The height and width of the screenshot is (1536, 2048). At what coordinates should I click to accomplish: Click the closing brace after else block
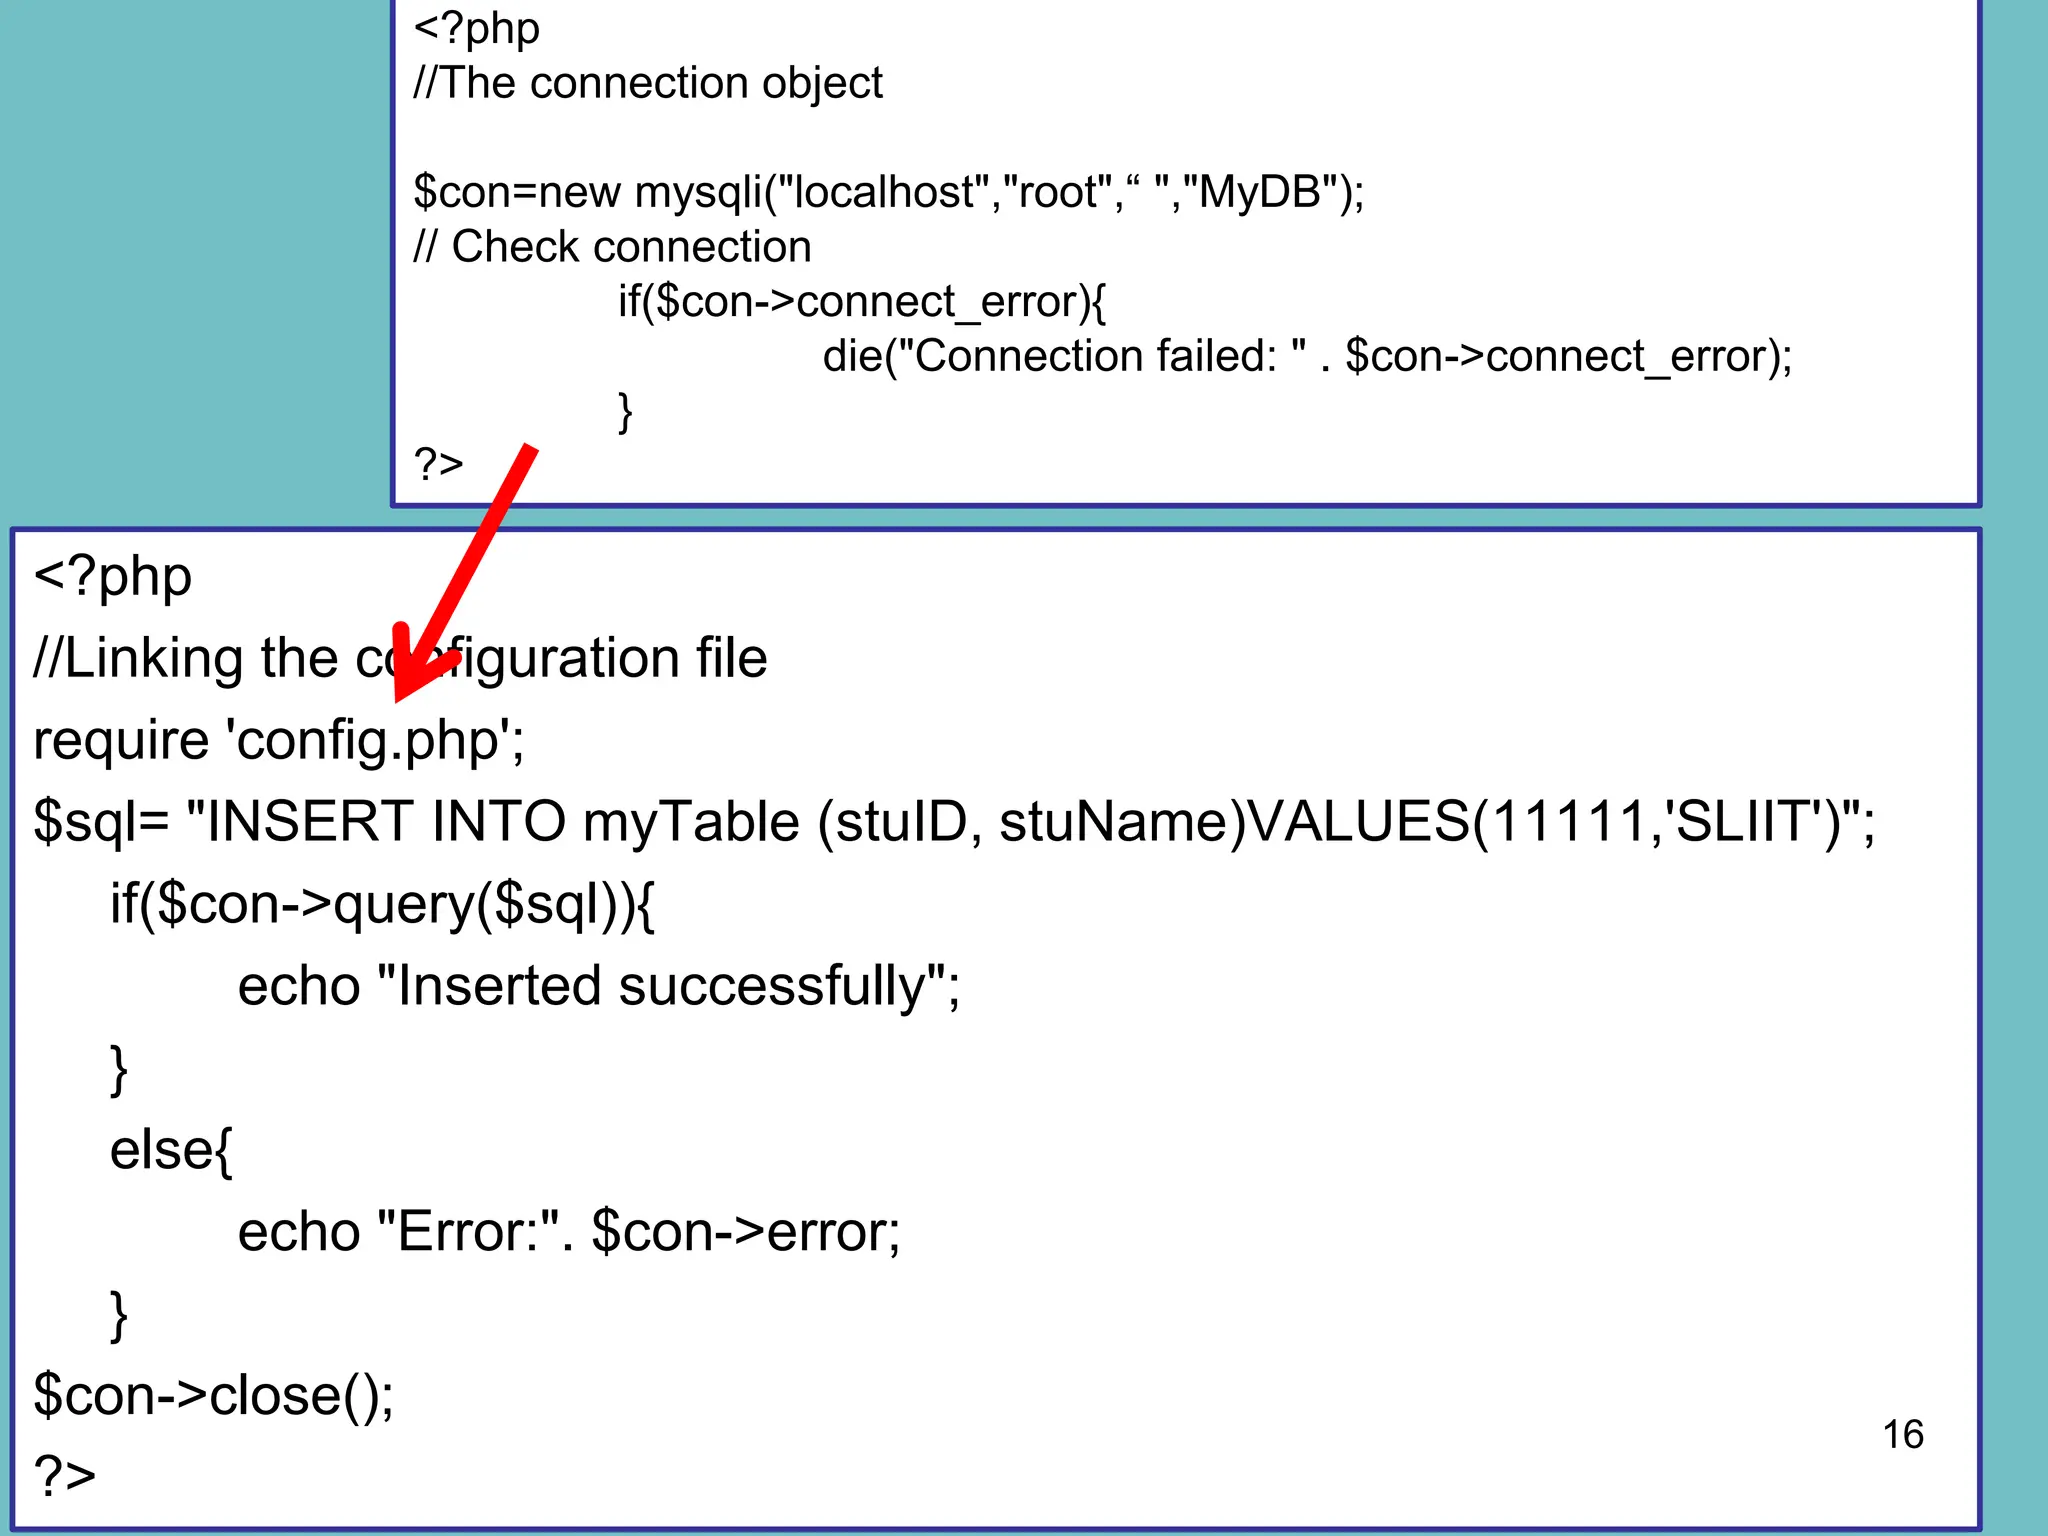pos(118,1314)
